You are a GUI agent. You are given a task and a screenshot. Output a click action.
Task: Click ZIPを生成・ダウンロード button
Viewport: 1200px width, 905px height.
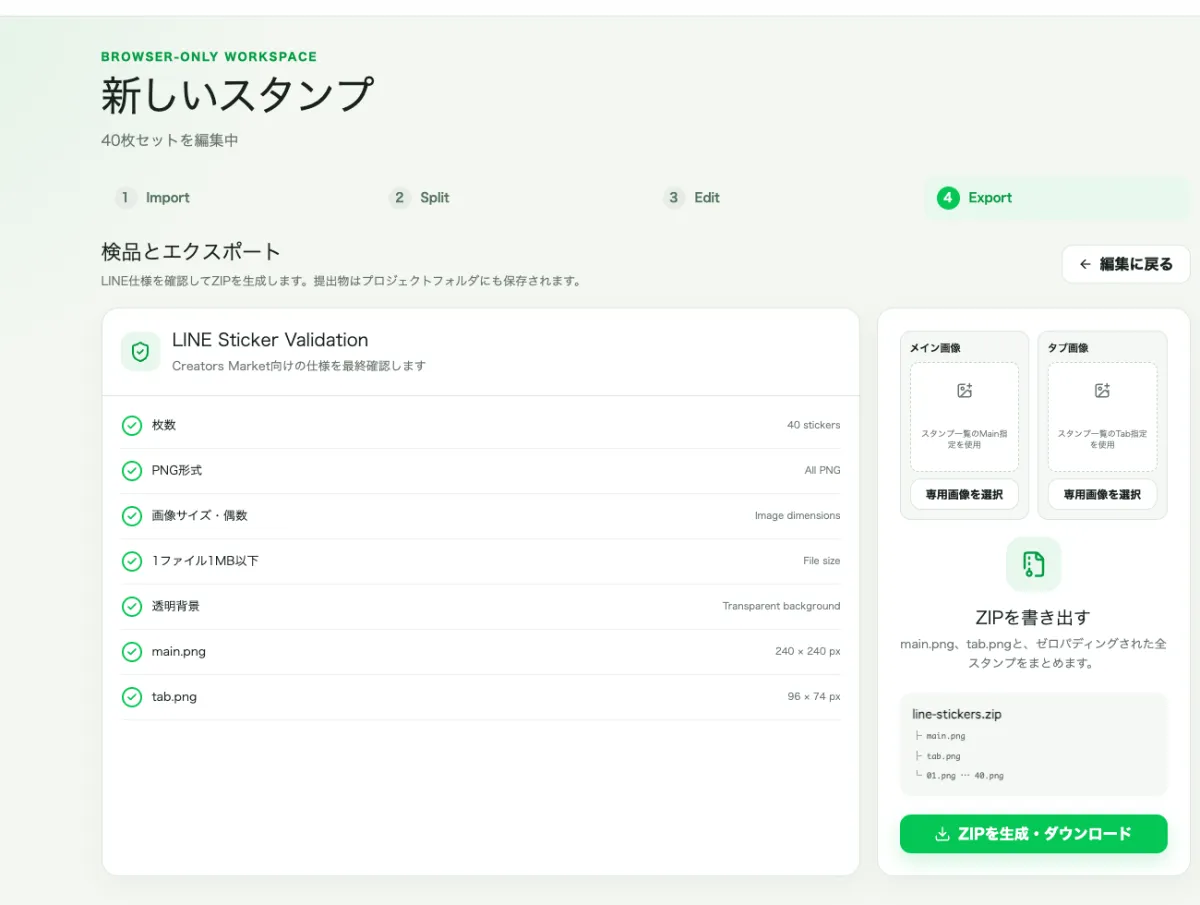(1033, 834)
